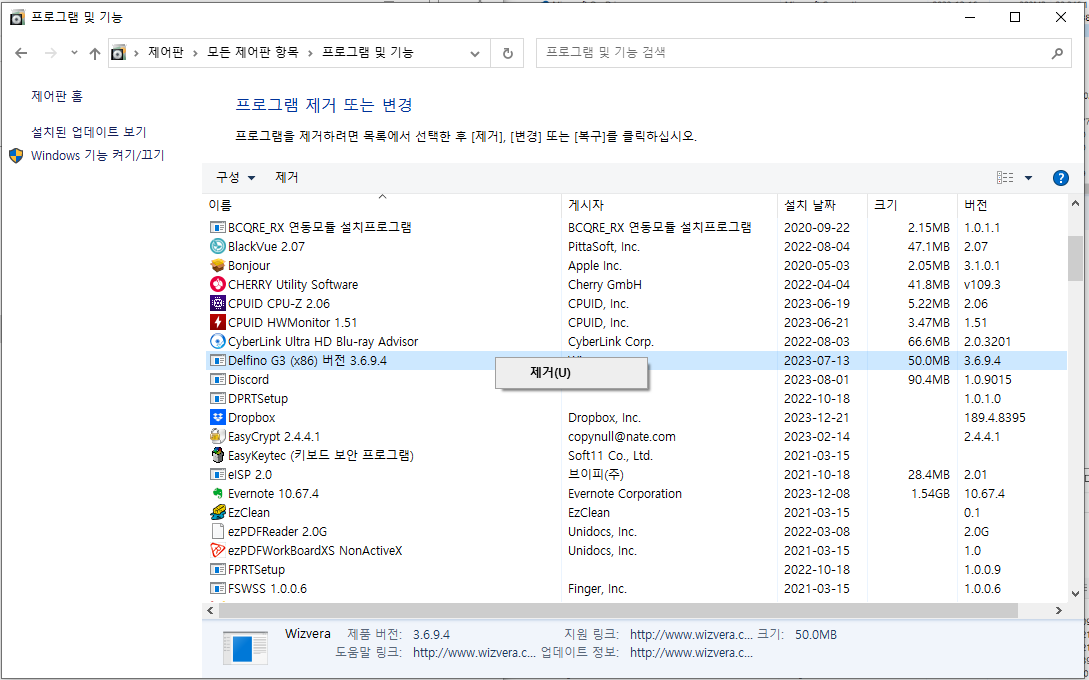Click the Windows features shield icon

[x=16, y=156]
